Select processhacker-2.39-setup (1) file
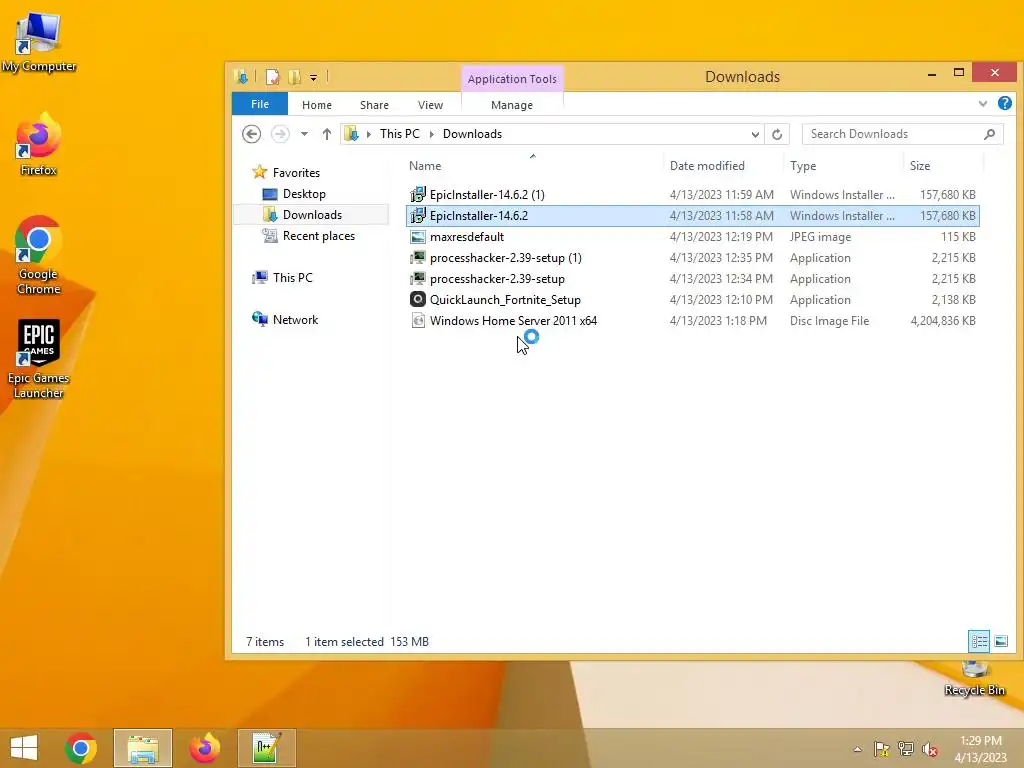 pyautogui.click(x=692, y=257)
